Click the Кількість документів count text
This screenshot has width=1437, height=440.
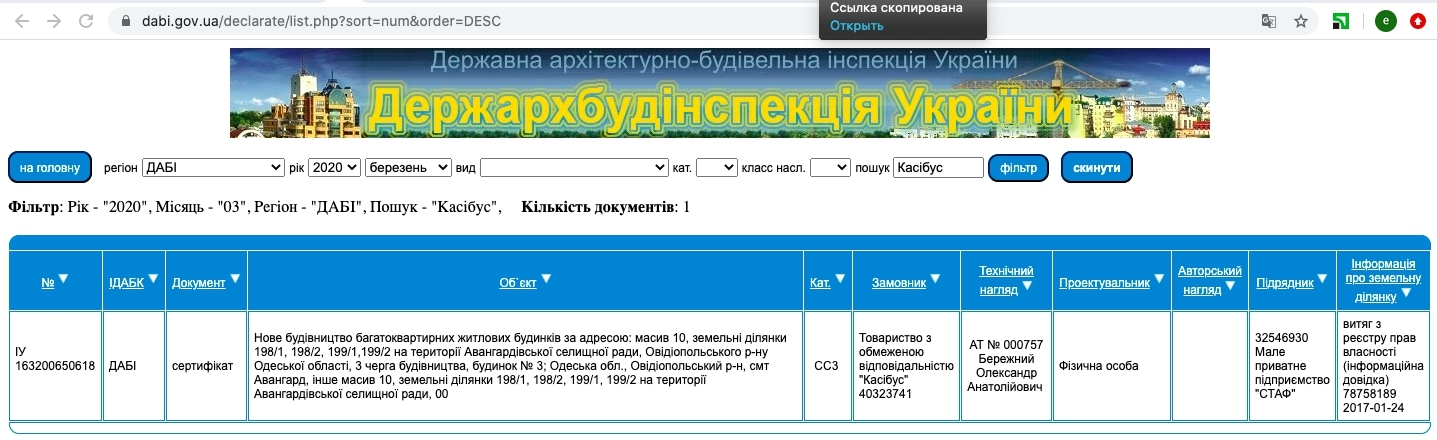(x=605, y=207)
